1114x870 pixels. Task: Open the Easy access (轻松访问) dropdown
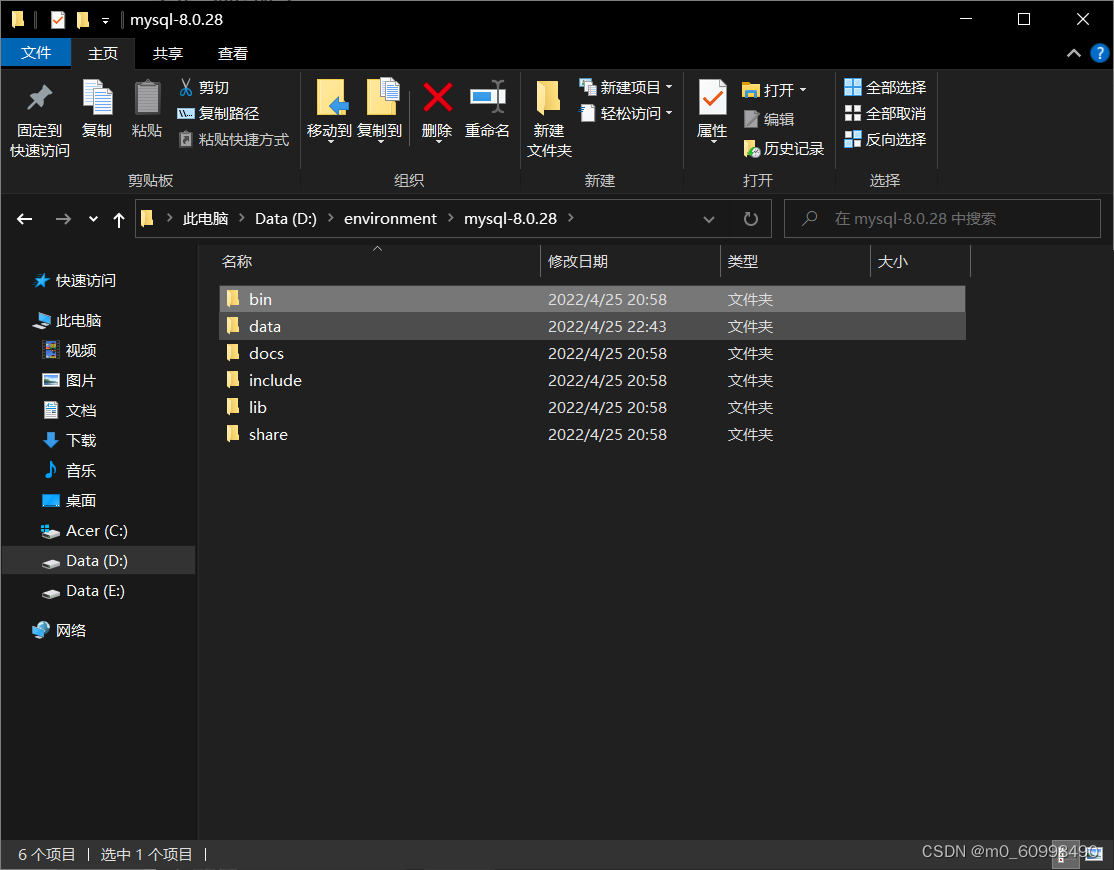point(626,114)
